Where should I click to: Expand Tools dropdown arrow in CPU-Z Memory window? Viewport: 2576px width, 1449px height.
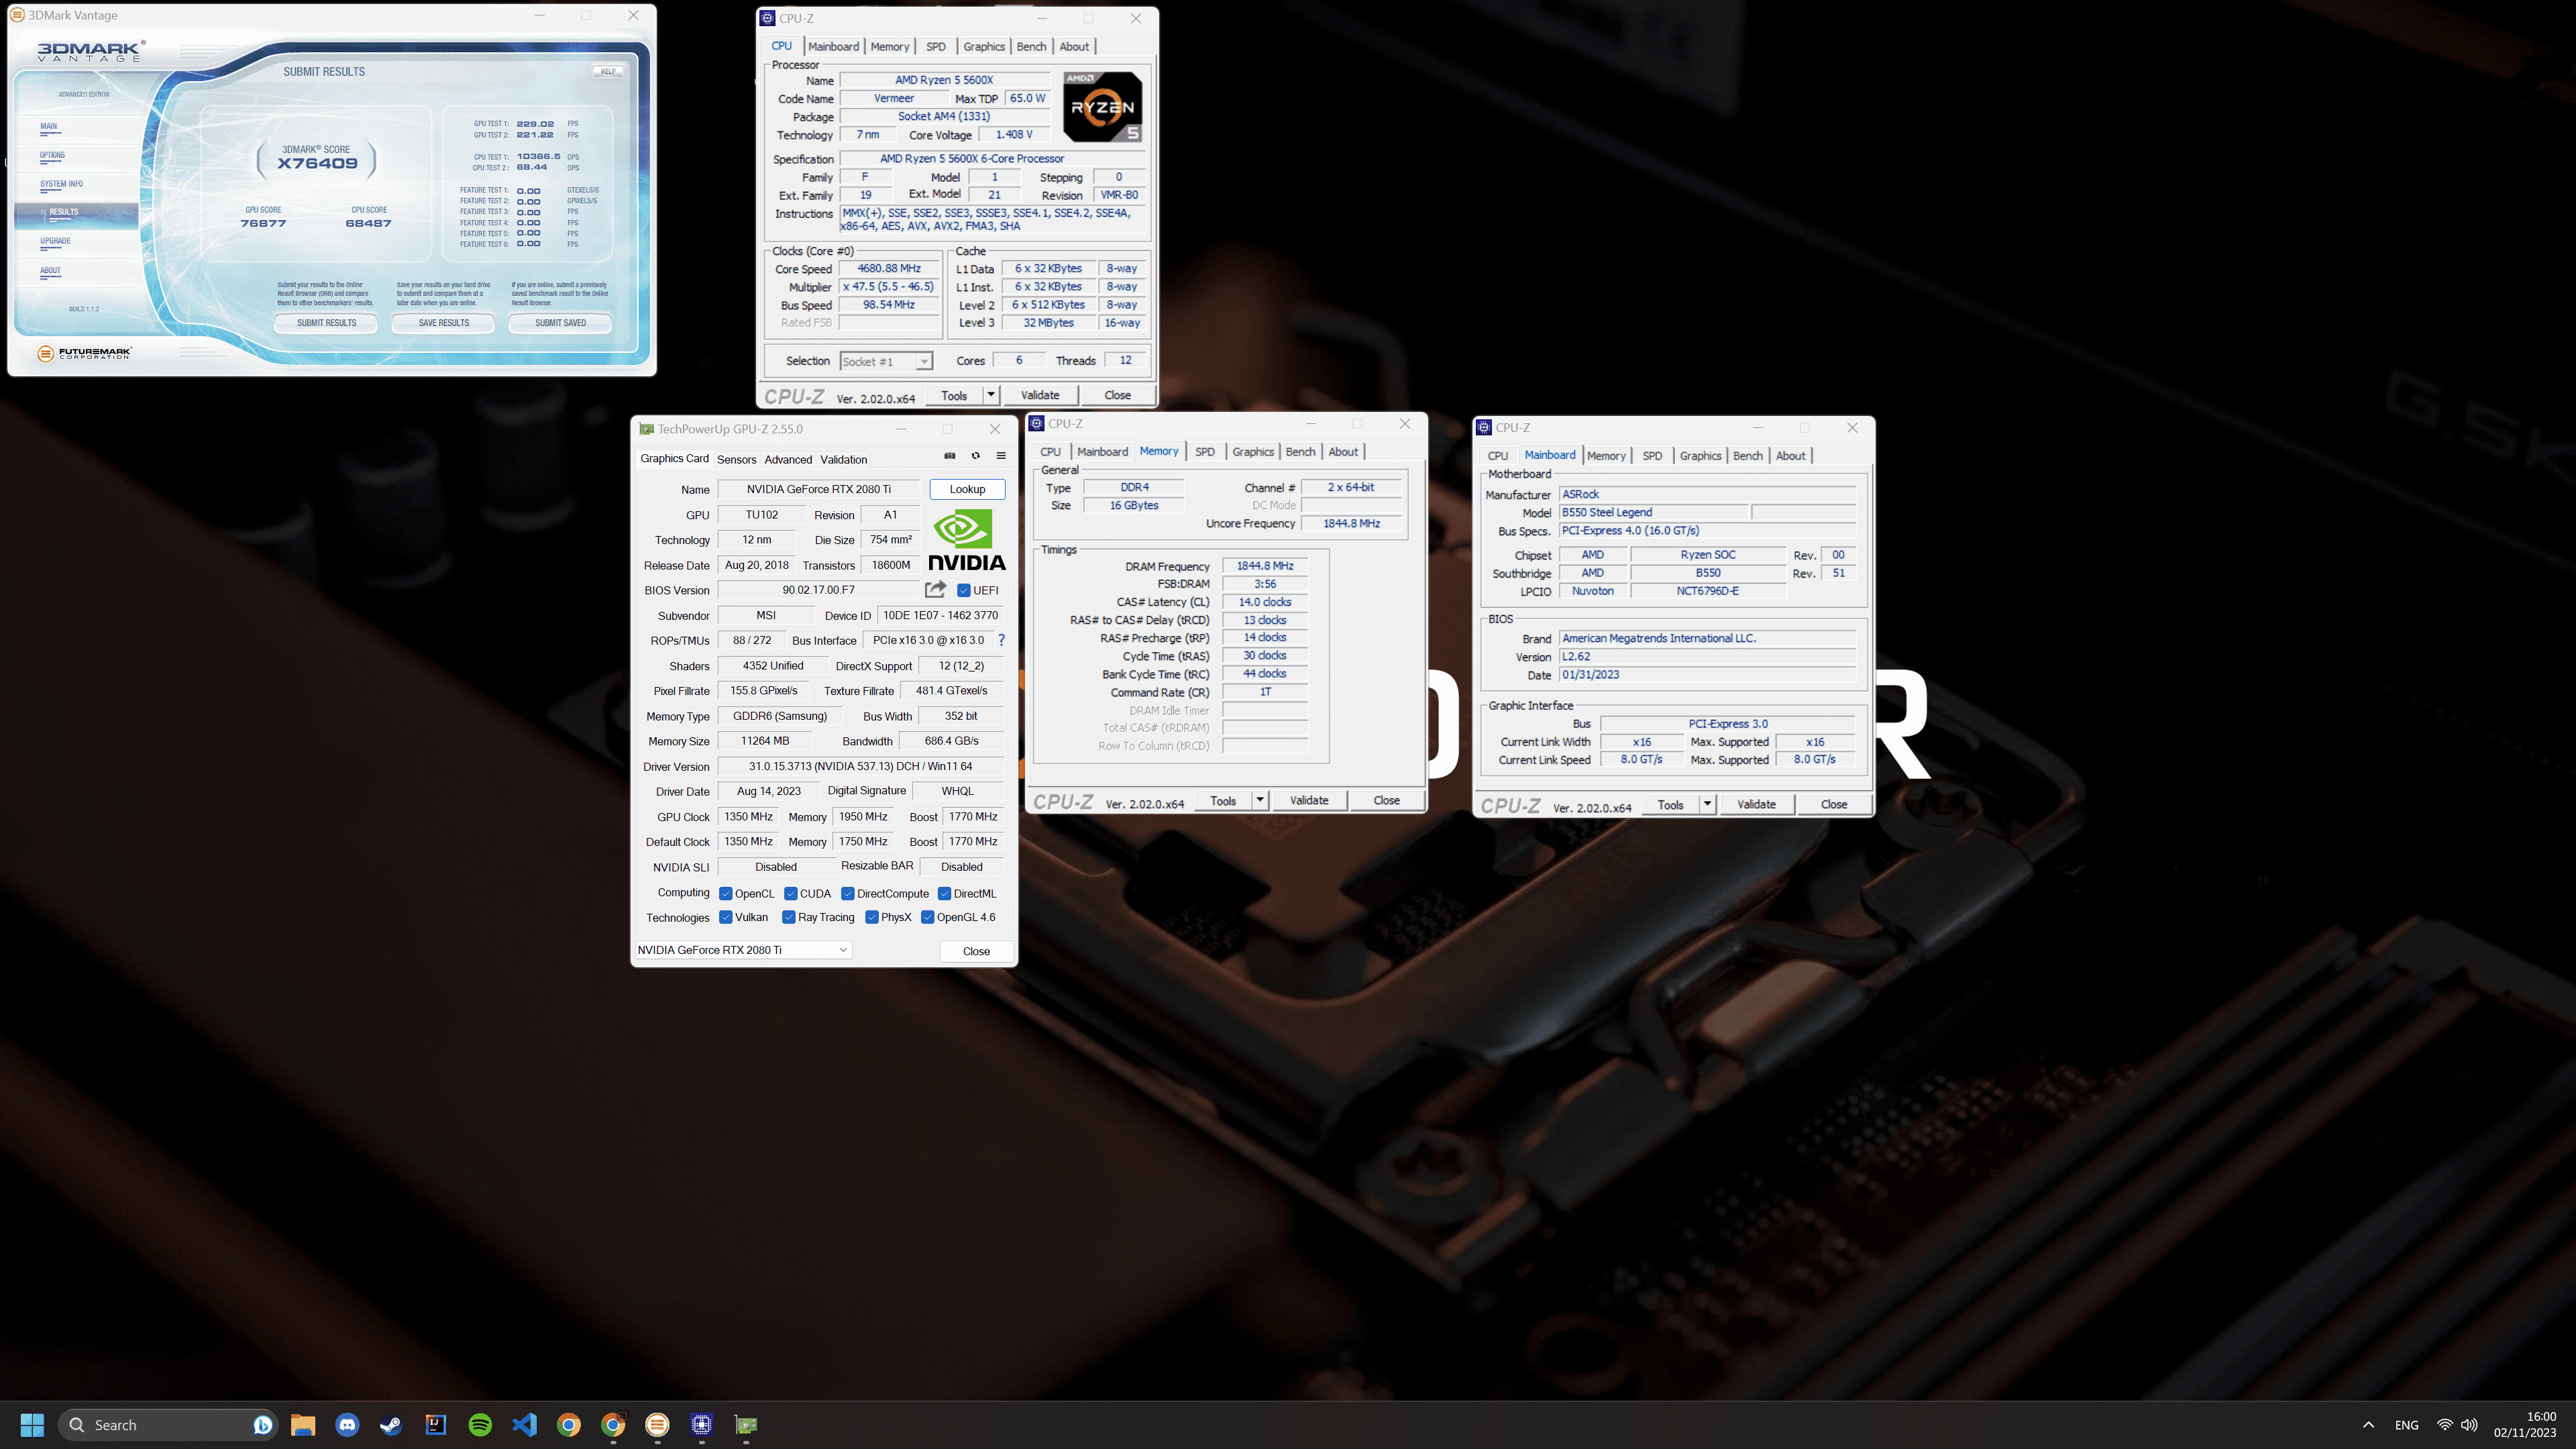pyautogui.click(x=1260, y=800)
